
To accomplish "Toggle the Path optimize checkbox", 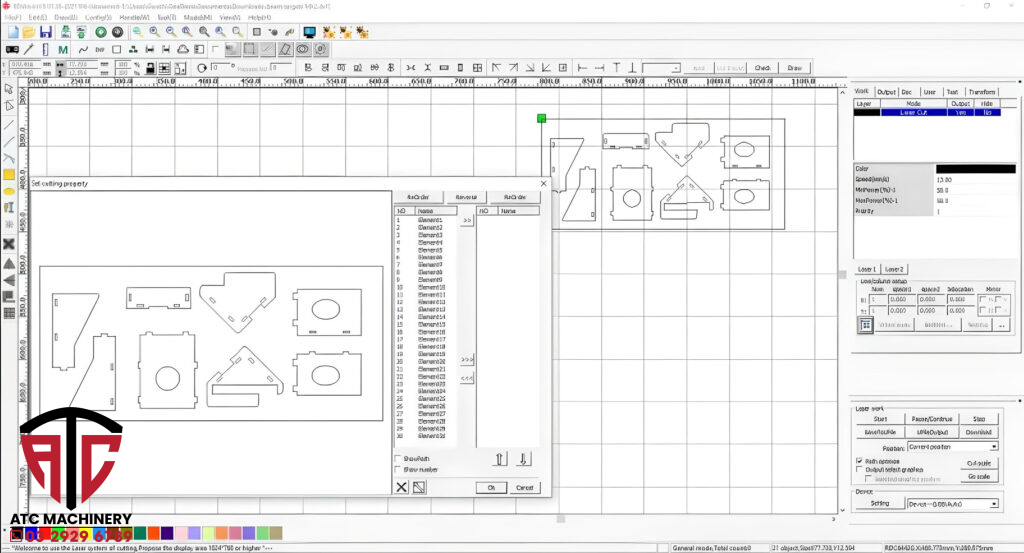I will (x=860, y=461).
